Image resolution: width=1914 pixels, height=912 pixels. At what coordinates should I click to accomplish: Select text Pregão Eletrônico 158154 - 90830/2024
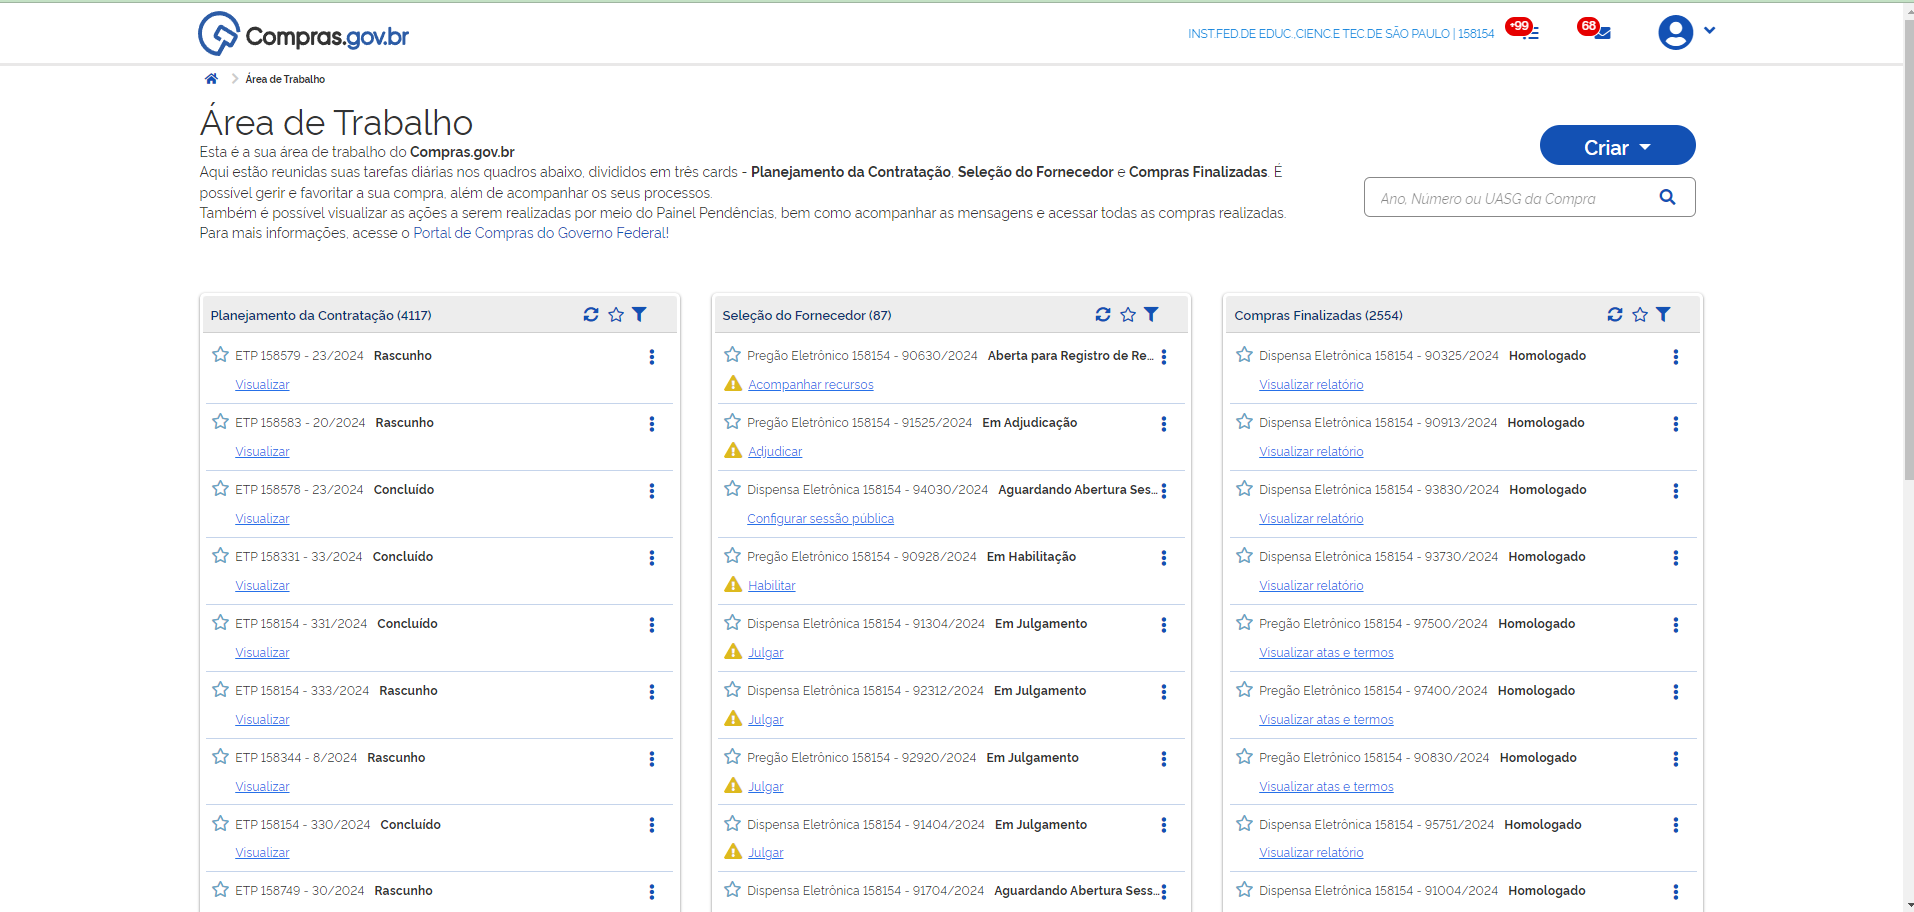1374,758
